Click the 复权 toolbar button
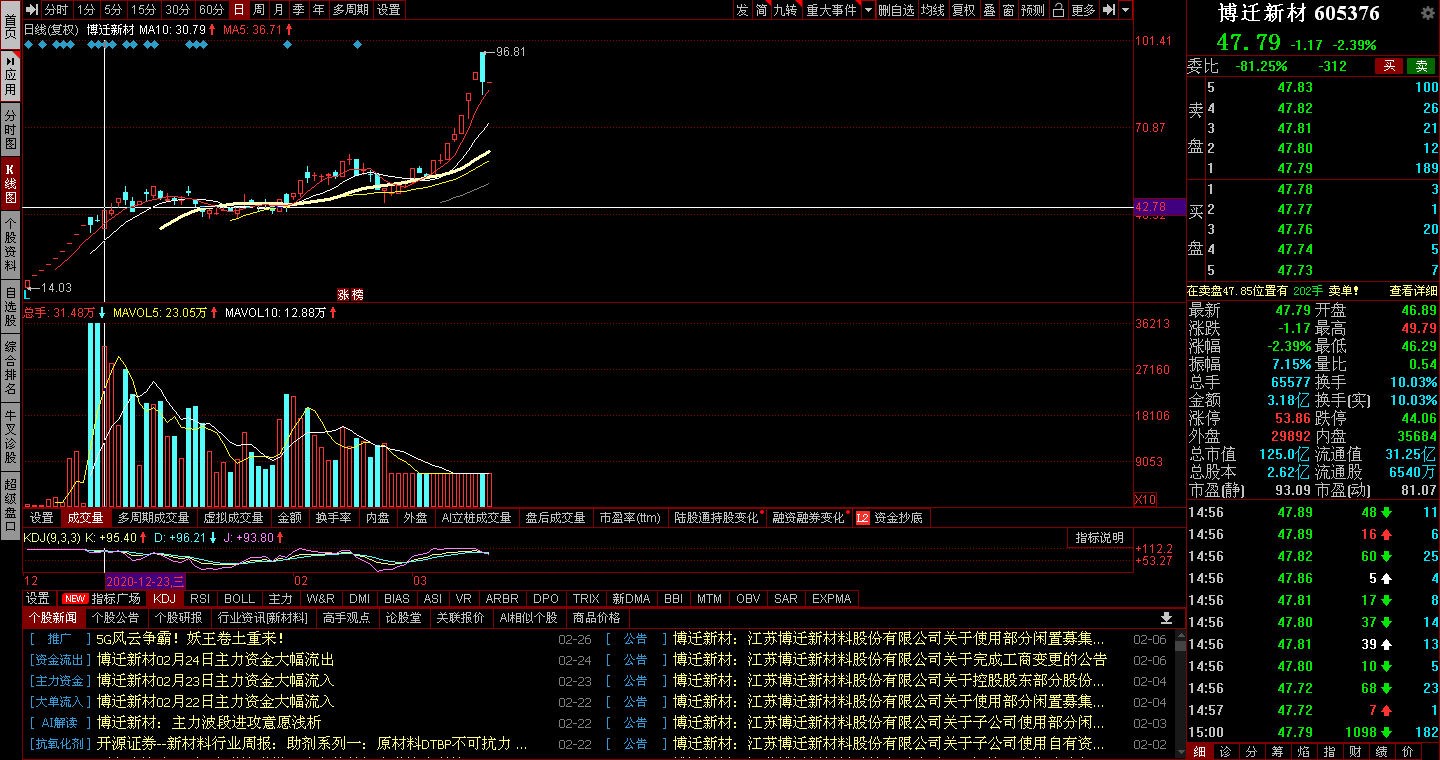The image size is (1440, 760). [963, 10]
